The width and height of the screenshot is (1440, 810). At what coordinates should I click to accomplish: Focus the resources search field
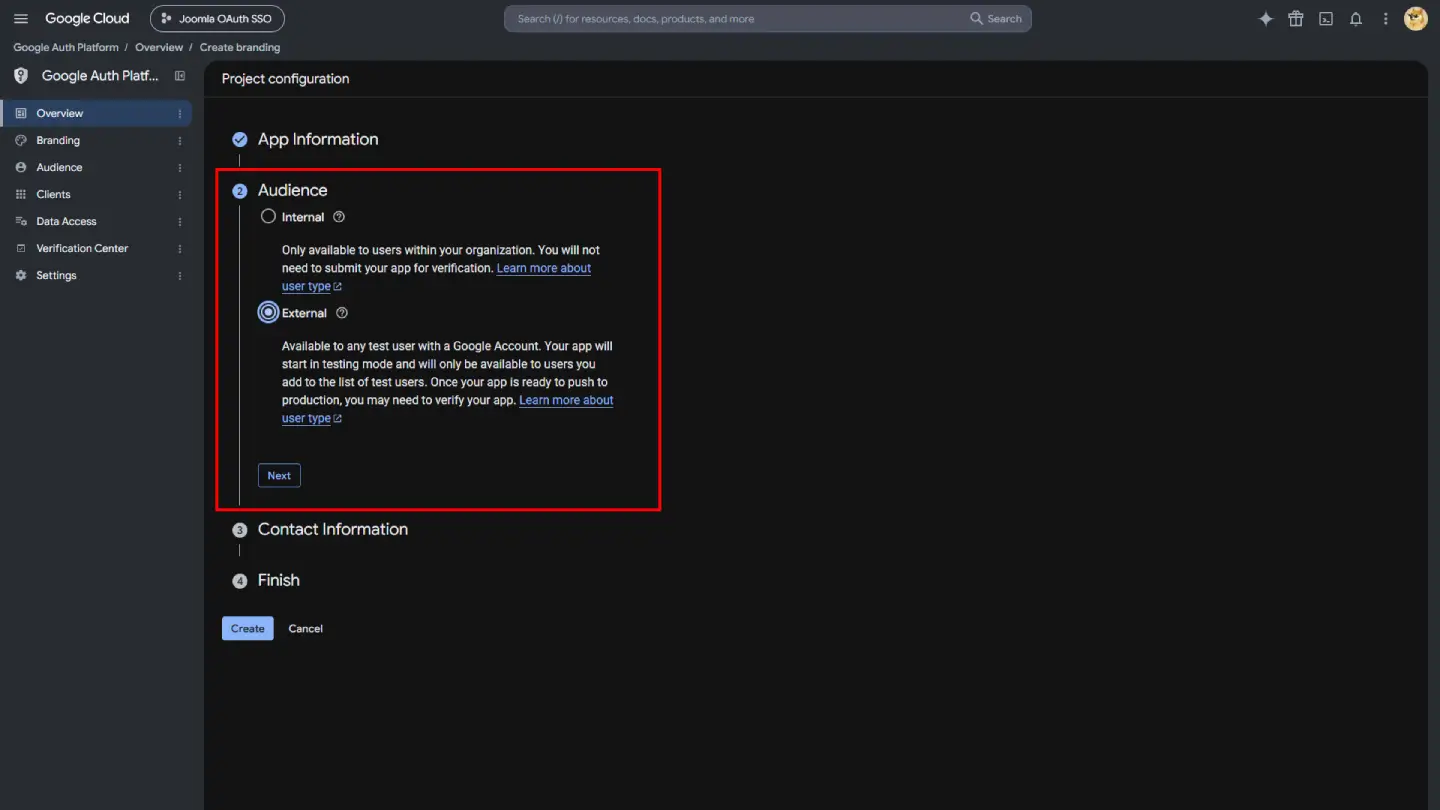(x=740, y=19)
